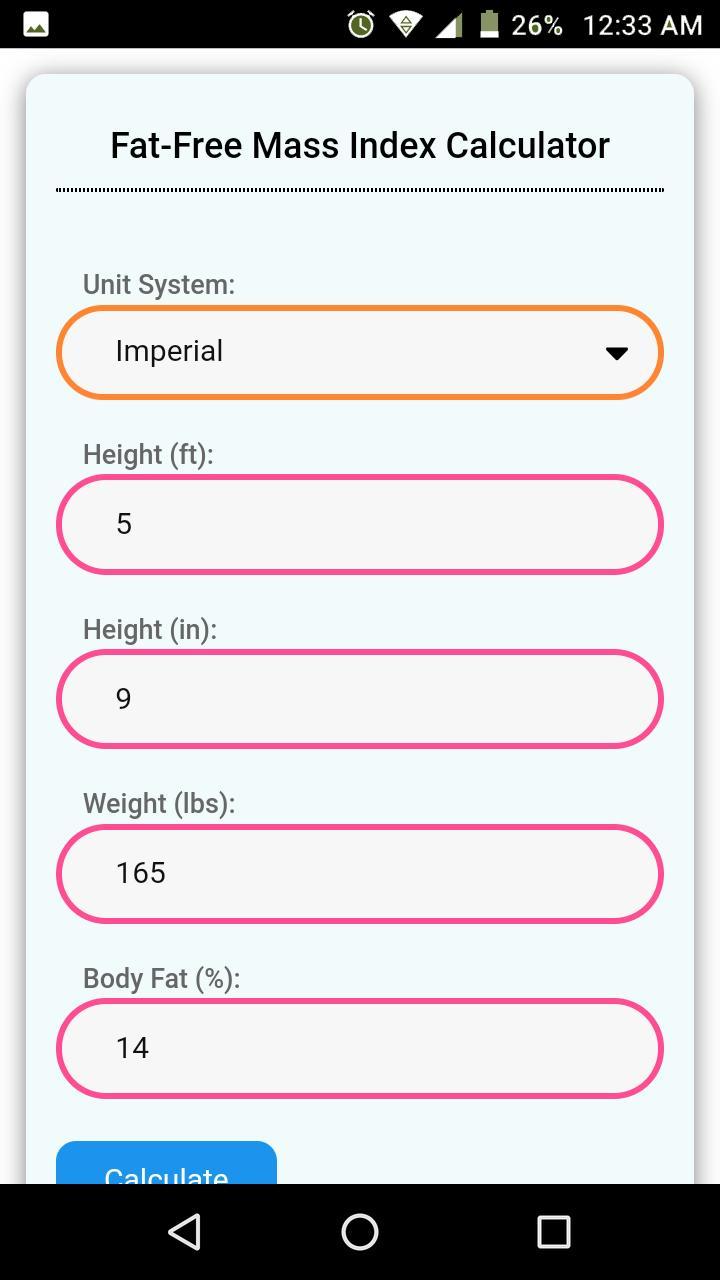Tap the Home navigation button
This screenshot has height=1280, width=720.
click(360, 1232)
